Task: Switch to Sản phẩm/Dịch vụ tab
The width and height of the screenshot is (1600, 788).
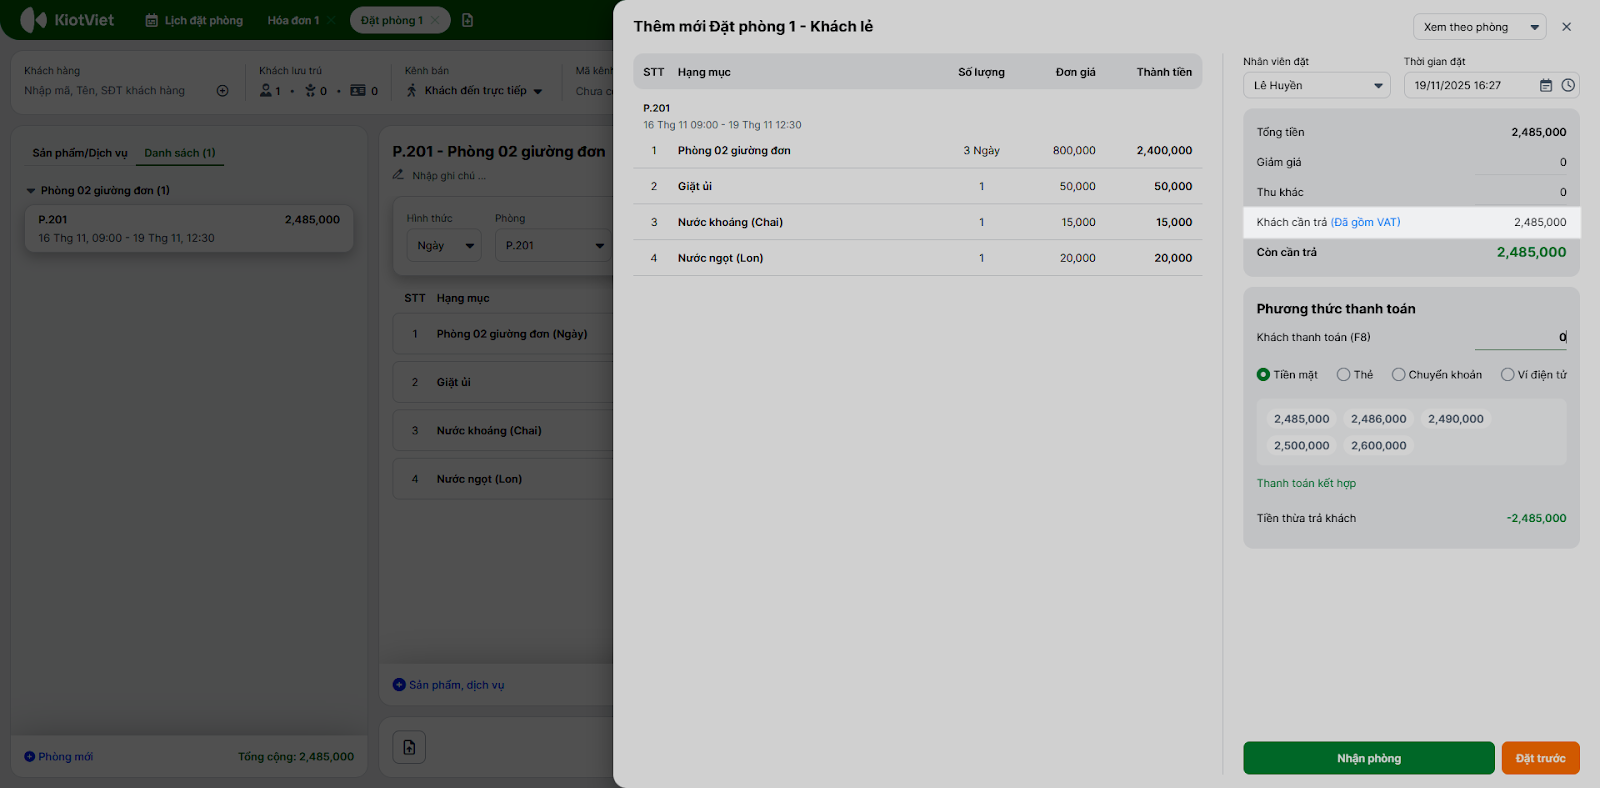Action: point(80,153)
